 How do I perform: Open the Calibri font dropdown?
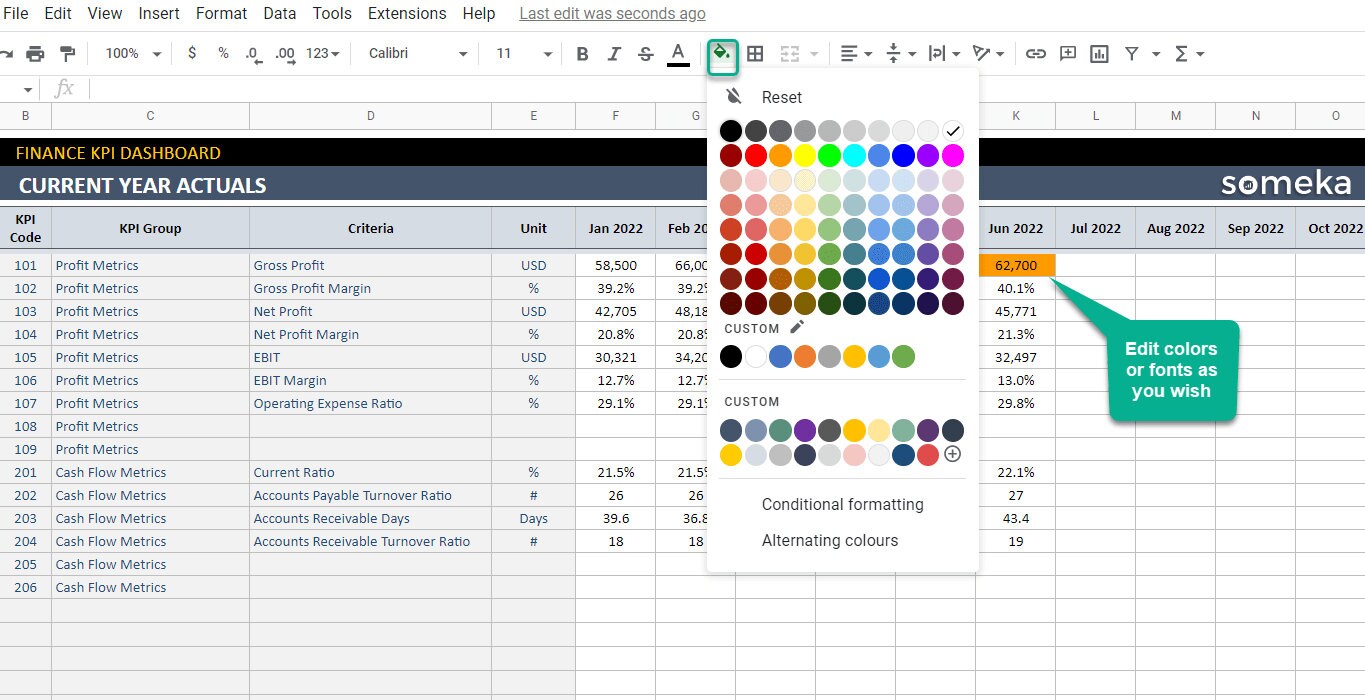tap(418, 54)
